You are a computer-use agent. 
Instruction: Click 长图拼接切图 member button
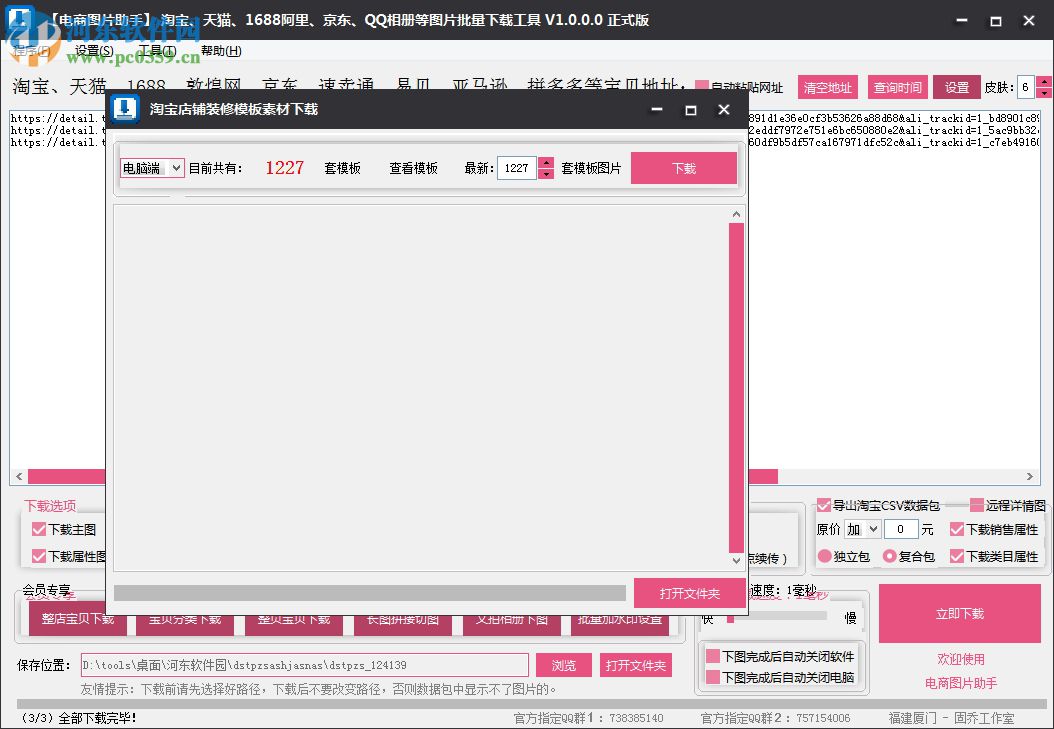[x=402, y=620]
